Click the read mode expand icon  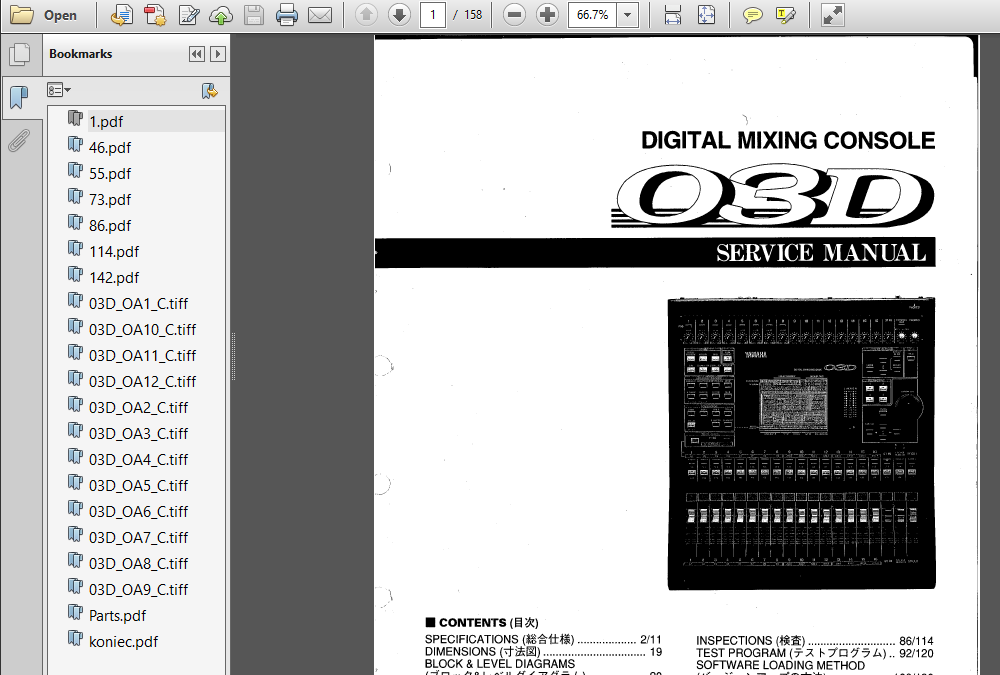[832, 15]
